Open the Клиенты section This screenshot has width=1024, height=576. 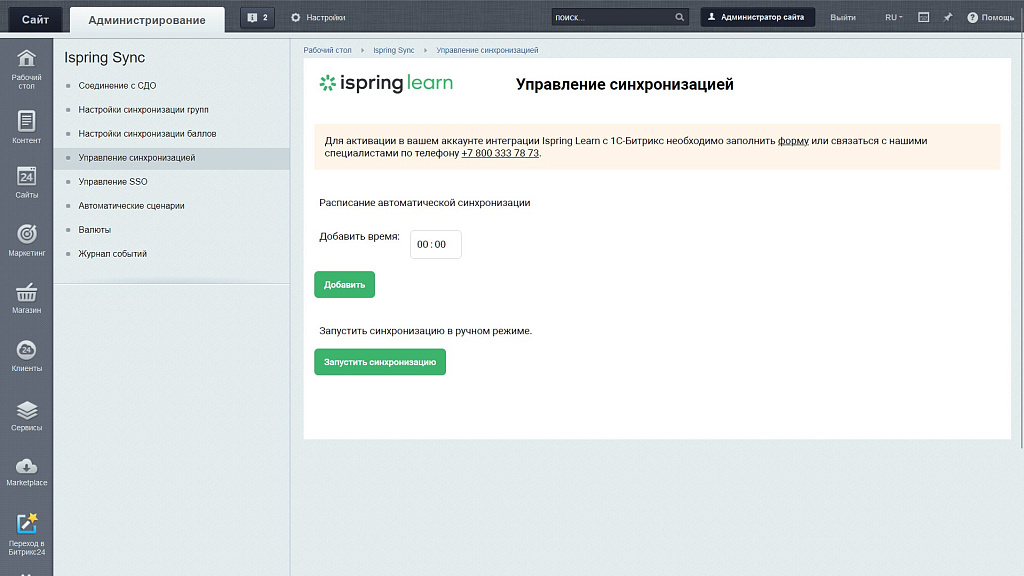coord(28,355)
